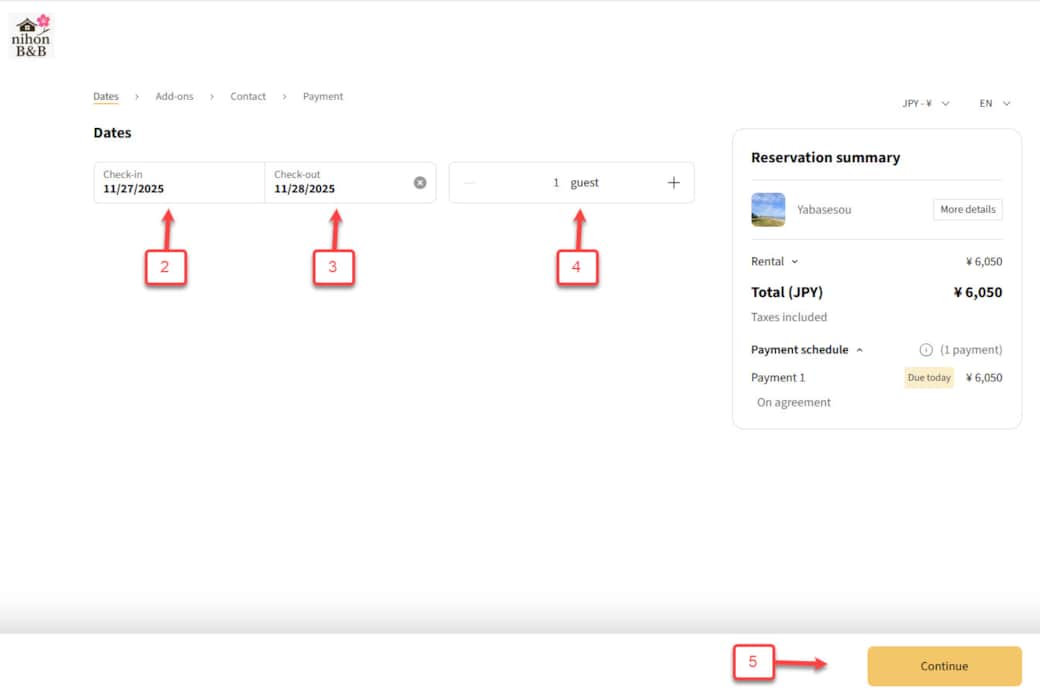Viewport: 1040px width, 695px height.
Task: Switch to the Add-ons step
Action: (174, 97)
